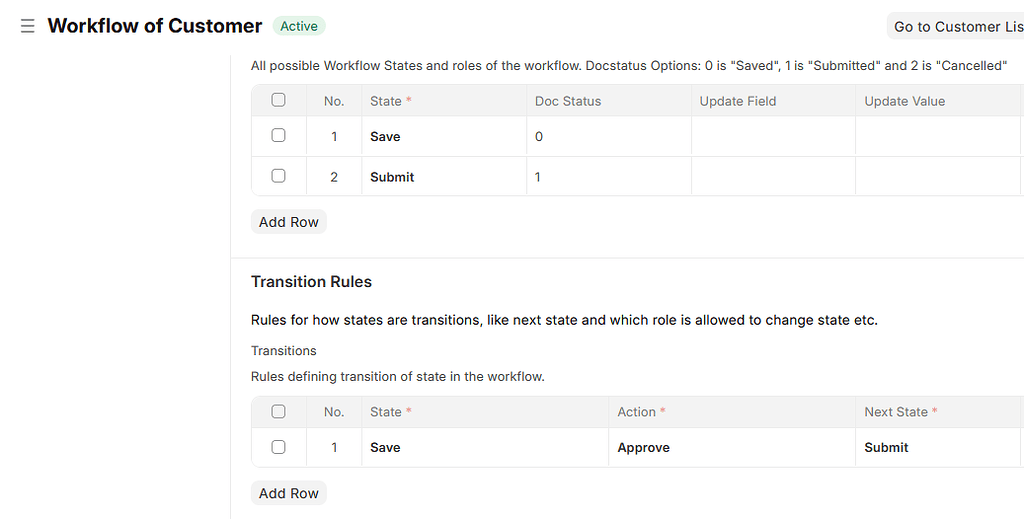Click the Transition Rules section heading
The width and height of the screenshot is (1024, 519).
point(312,281)
